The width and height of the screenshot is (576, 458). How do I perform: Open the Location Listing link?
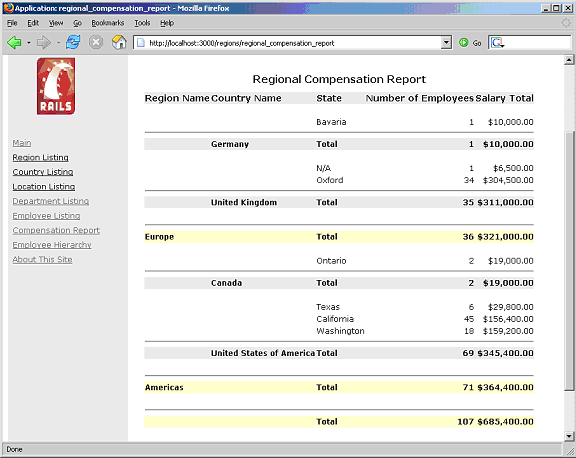pos(44,187)
